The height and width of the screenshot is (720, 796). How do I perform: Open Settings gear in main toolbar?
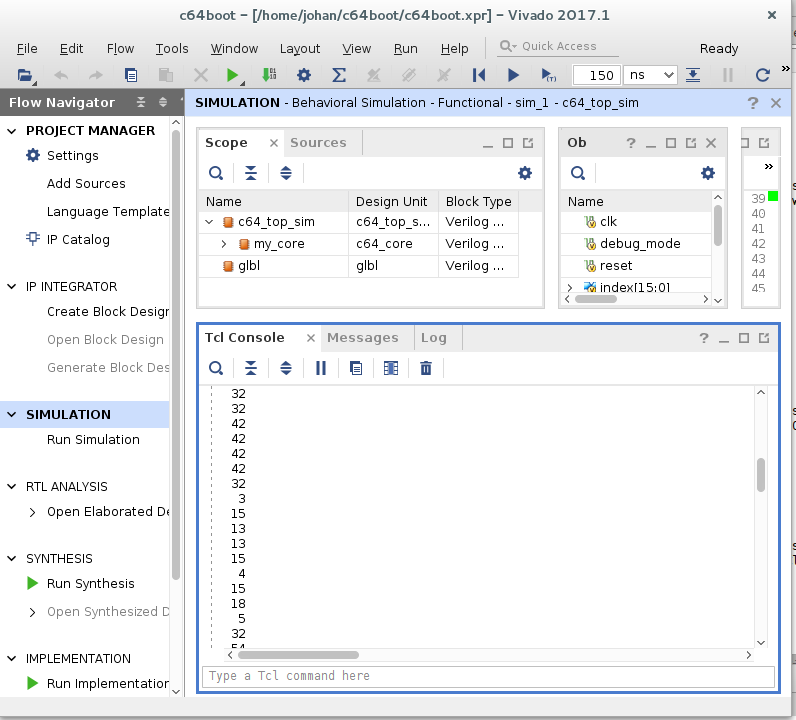tap(304, 75)
